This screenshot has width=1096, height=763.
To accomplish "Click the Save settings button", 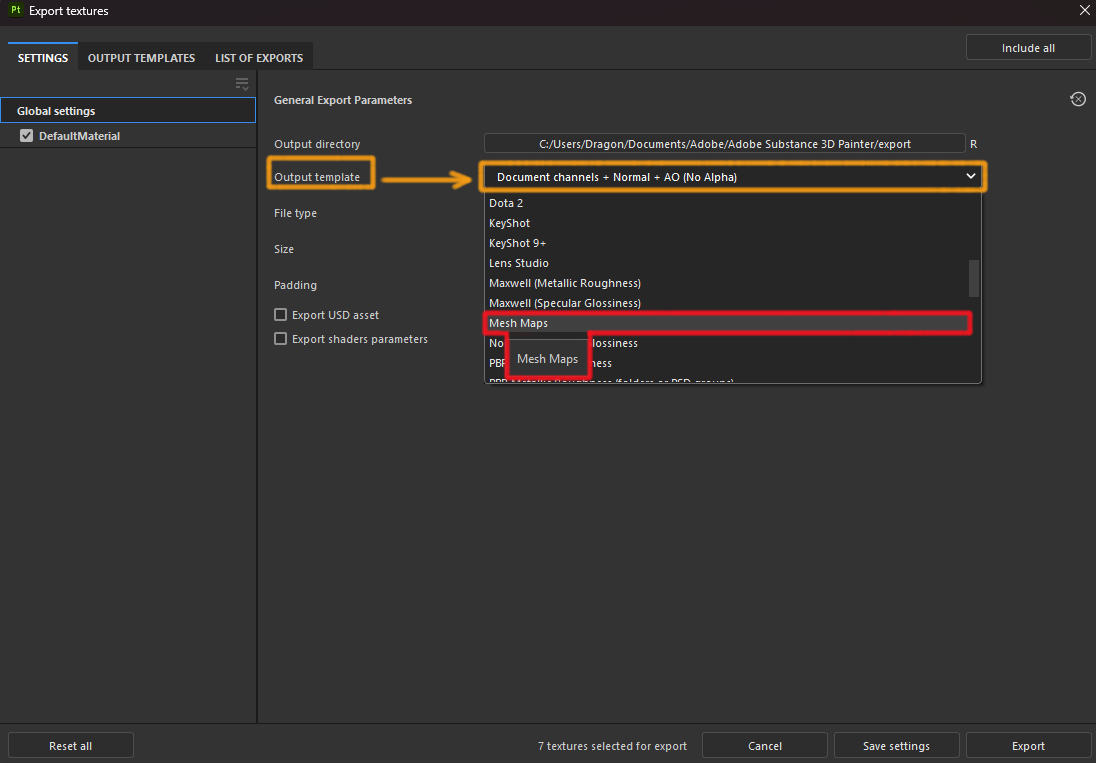I will (896, 746).
